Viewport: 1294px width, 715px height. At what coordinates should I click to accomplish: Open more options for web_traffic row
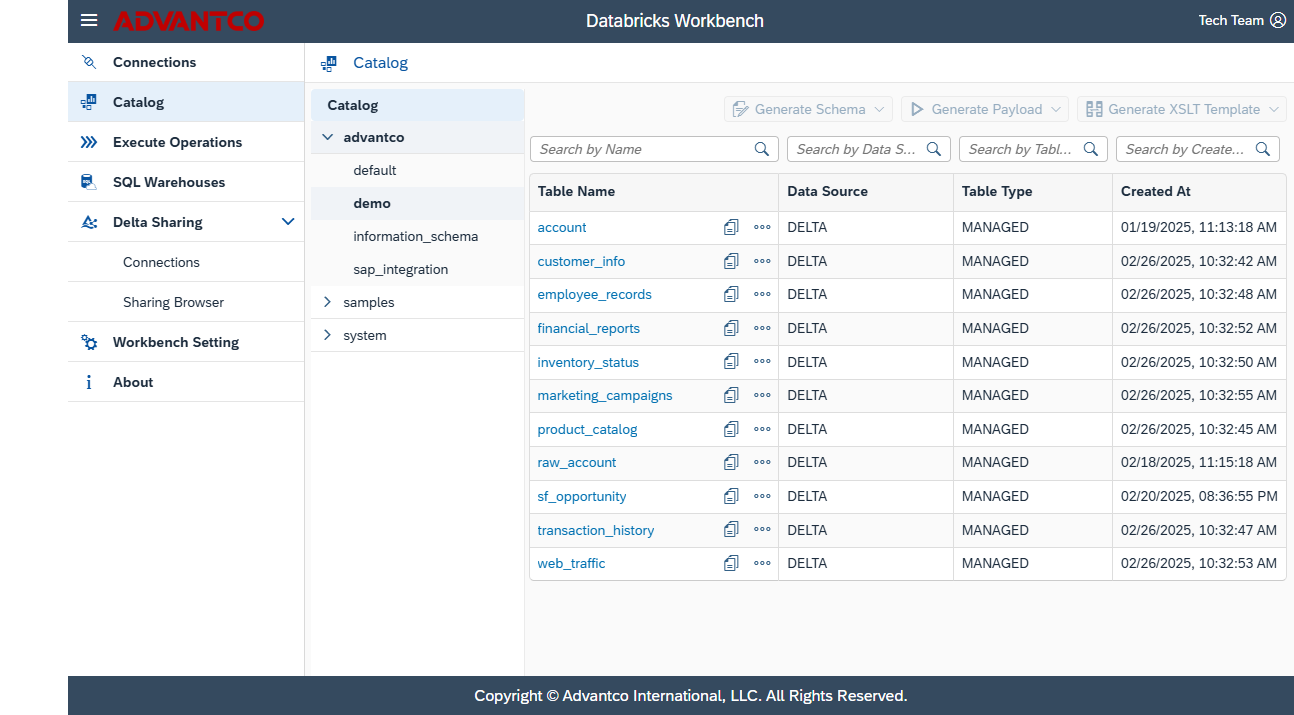point(762,563)
